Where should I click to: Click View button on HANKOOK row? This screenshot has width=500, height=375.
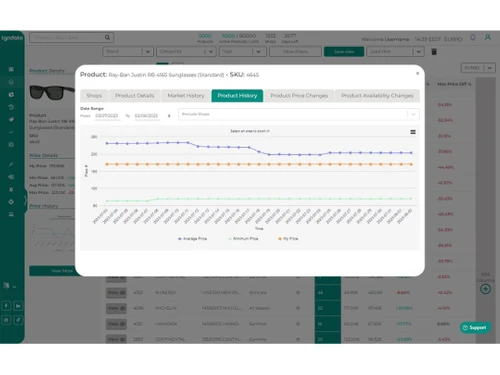point(116,324)
